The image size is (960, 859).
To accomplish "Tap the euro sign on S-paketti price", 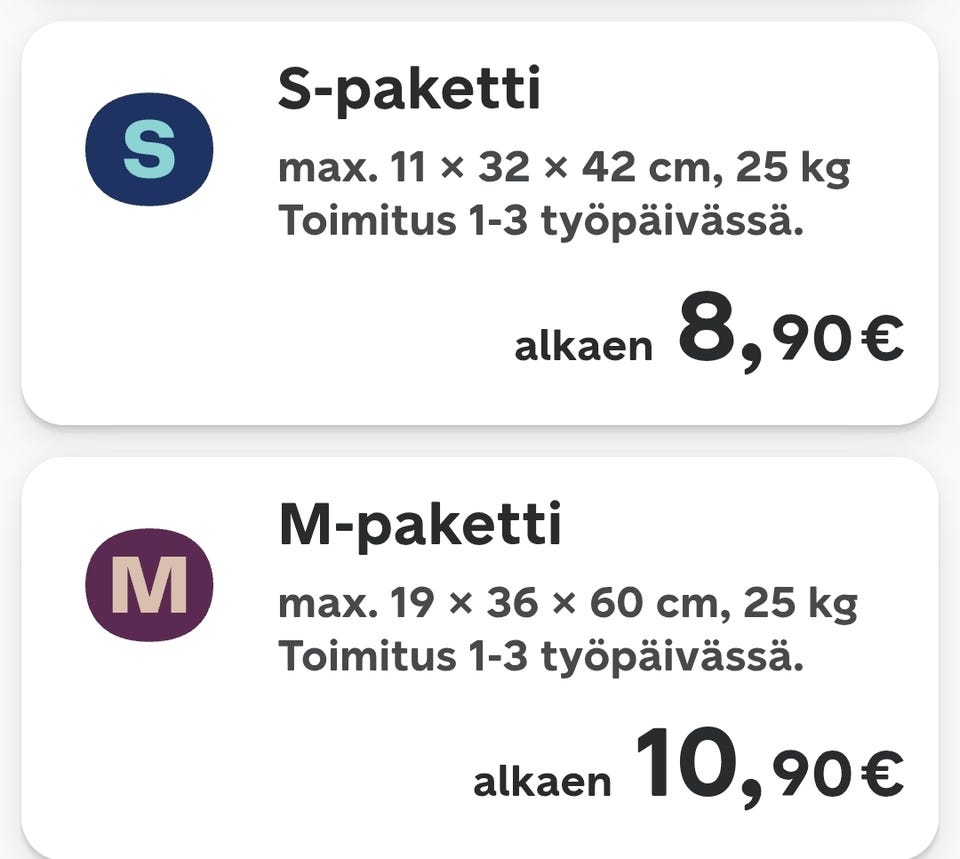I will click(881, 341).
